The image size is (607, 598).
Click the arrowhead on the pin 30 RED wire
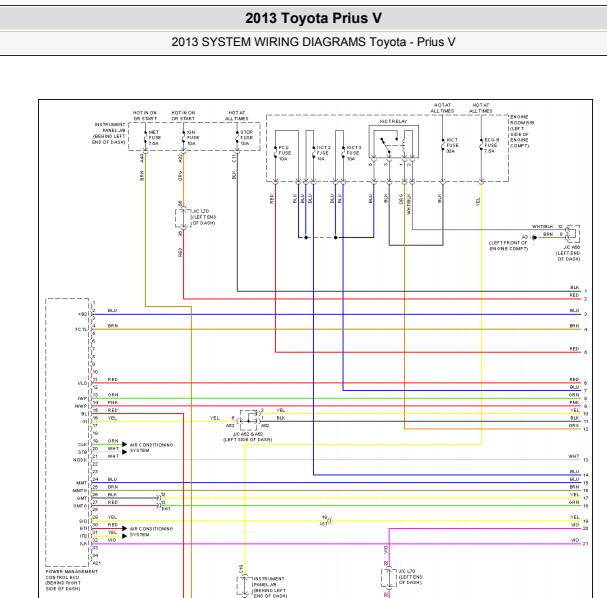125,528
